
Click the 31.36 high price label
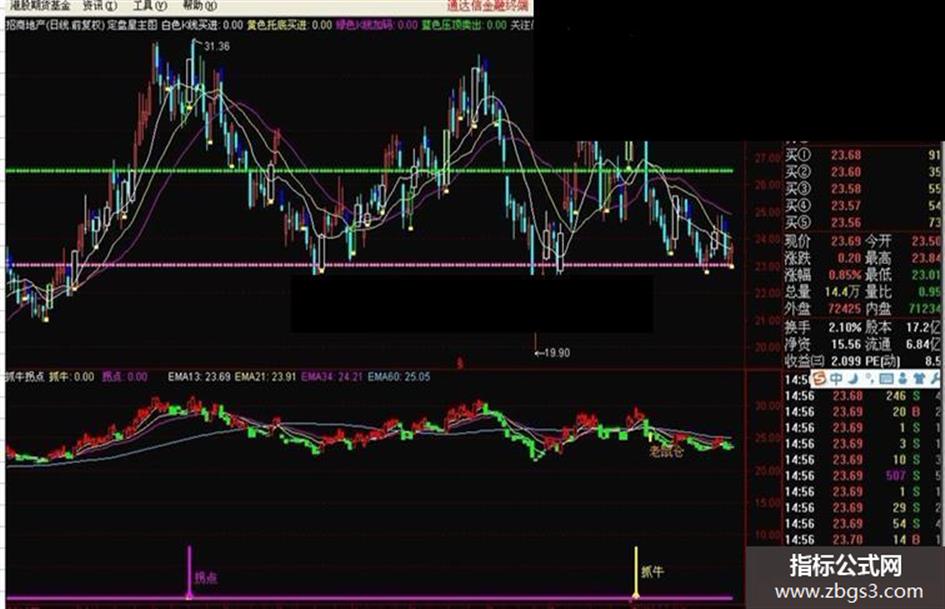(216, 46)
